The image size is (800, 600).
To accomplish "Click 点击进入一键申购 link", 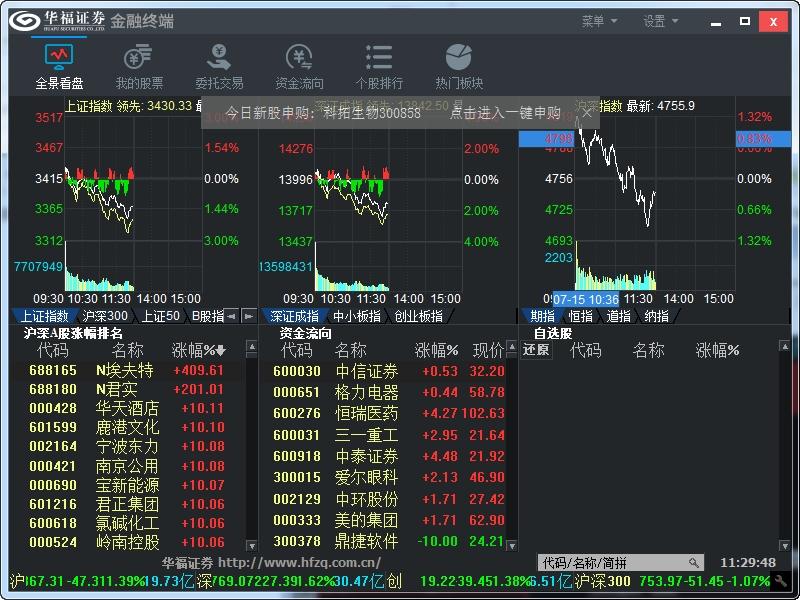I will point(505,113).
